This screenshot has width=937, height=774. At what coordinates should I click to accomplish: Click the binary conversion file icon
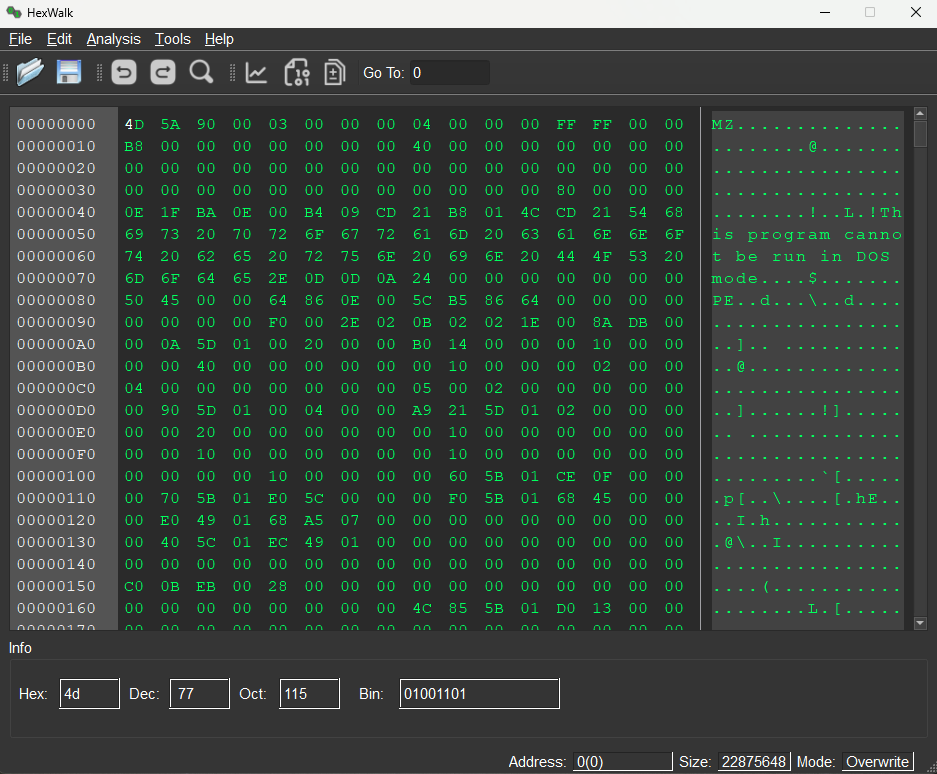[x=296, y=71]
